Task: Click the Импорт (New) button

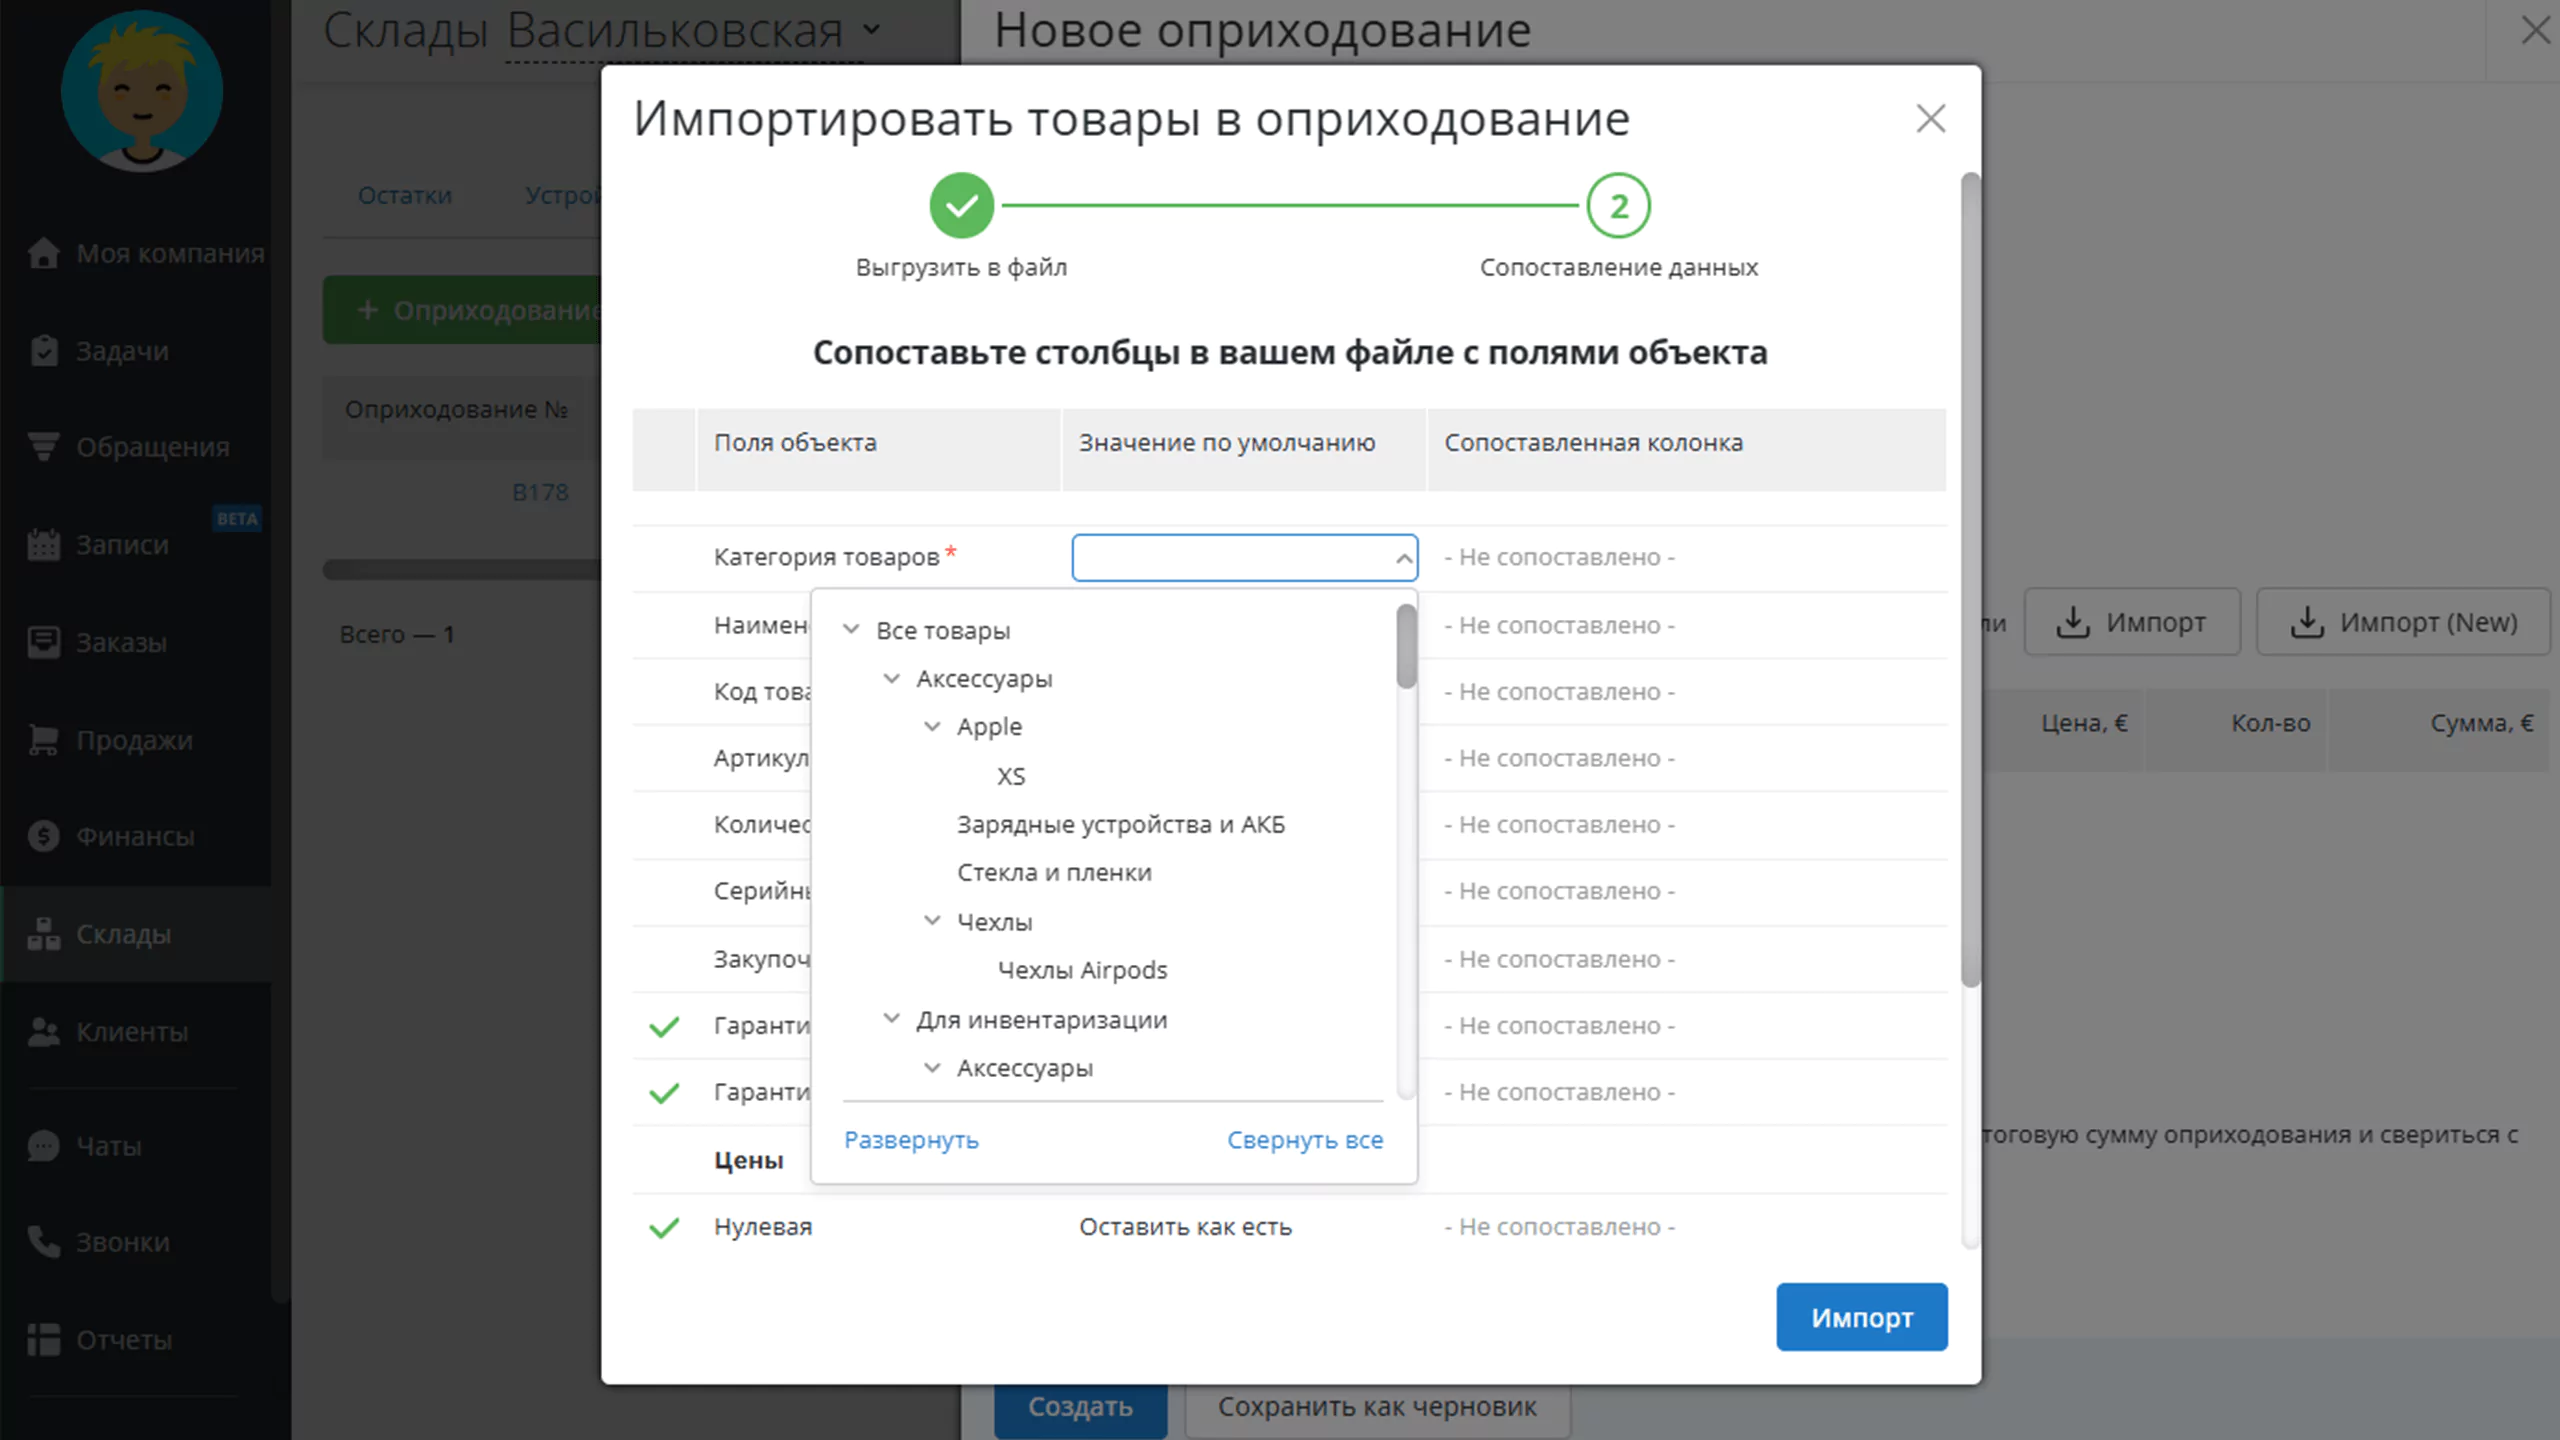Action: click(x=2403, y=622)
